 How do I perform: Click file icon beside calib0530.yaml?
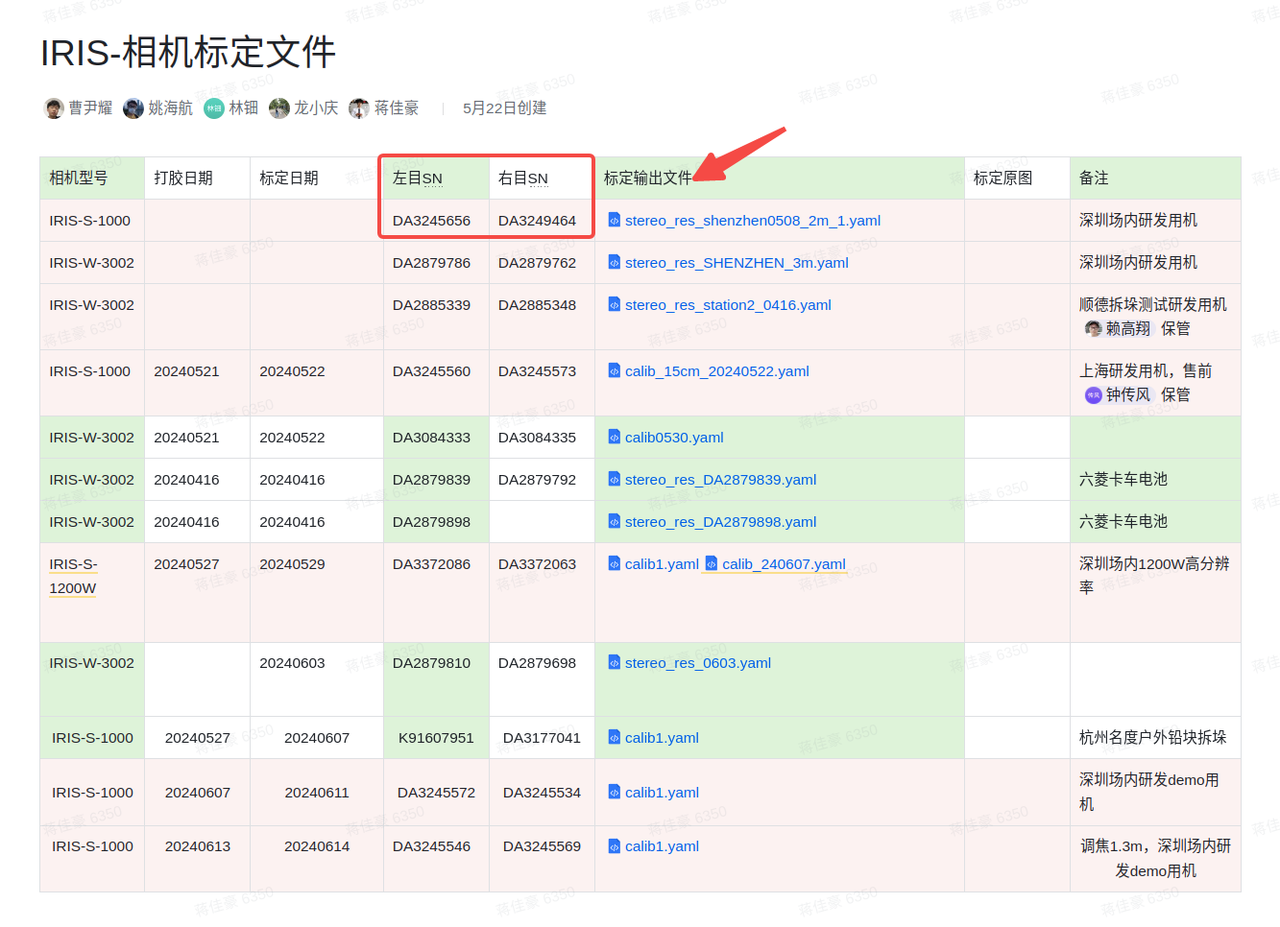[x=614, y=437]
